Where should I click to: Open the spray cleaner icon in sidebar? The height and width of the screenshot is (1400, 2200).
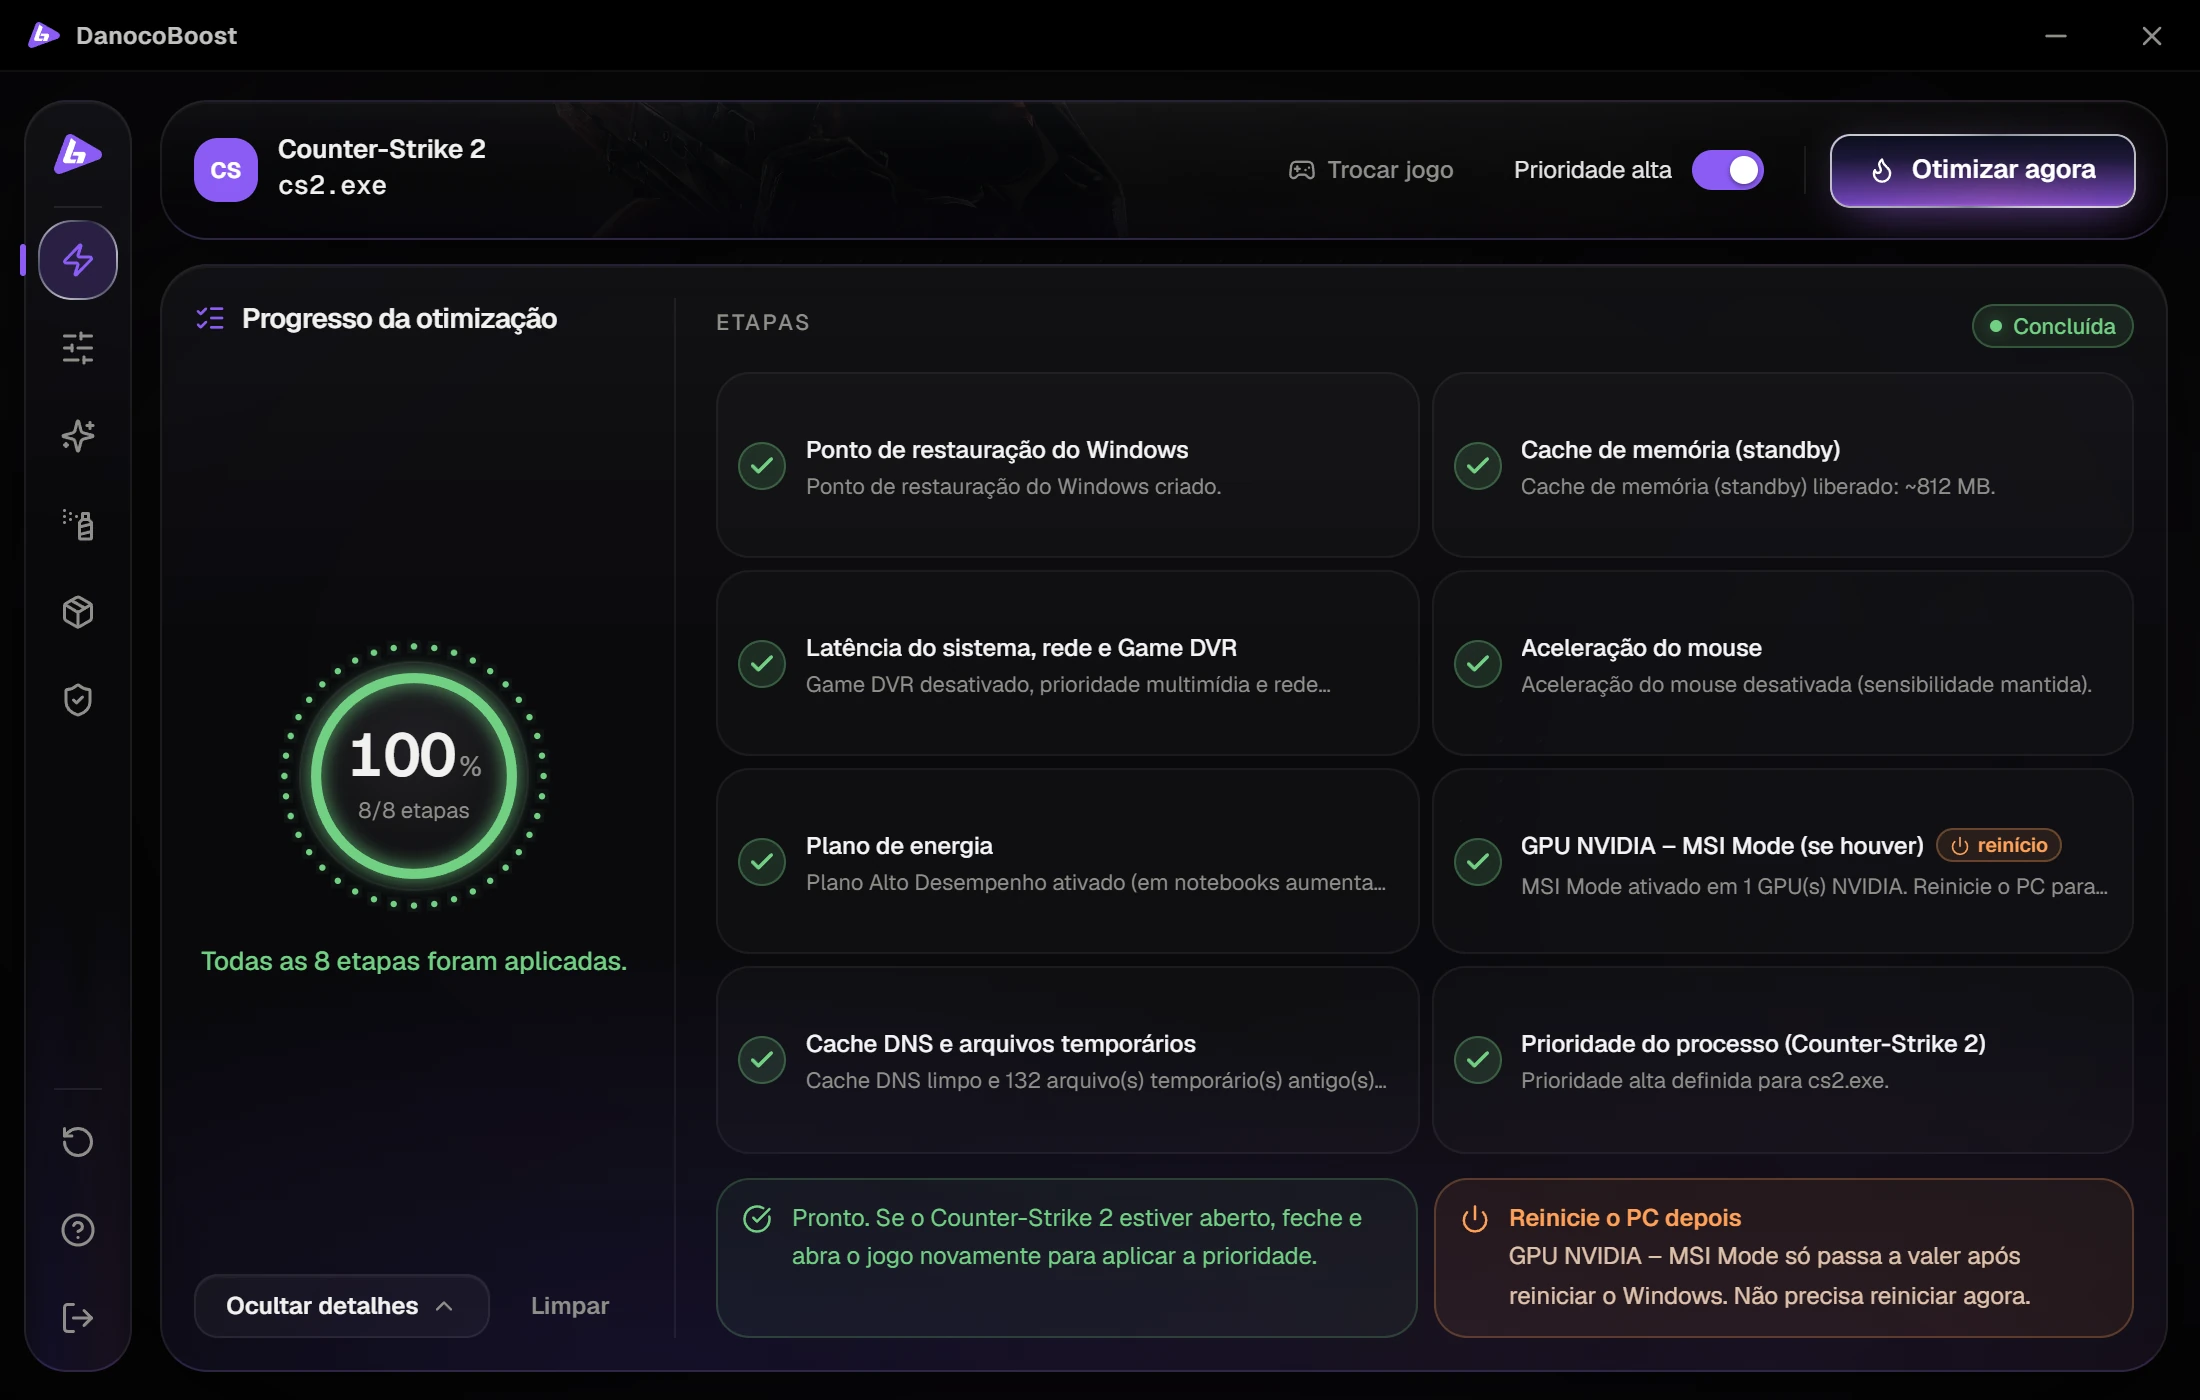click(78, 524)
